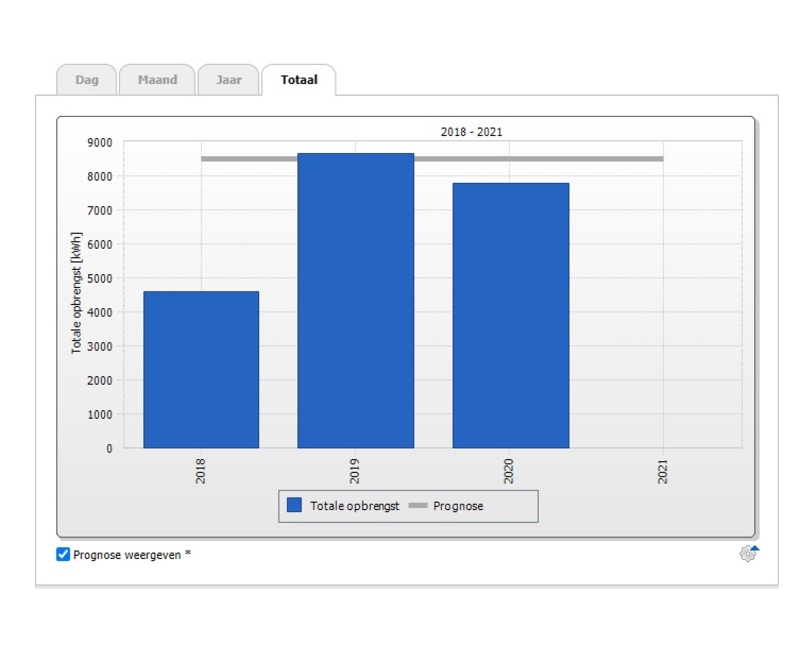The image size is (800, 661).
Task: Click the grey Prognose legend line marker
Action: pyautogui.click(x=418, y=506)
